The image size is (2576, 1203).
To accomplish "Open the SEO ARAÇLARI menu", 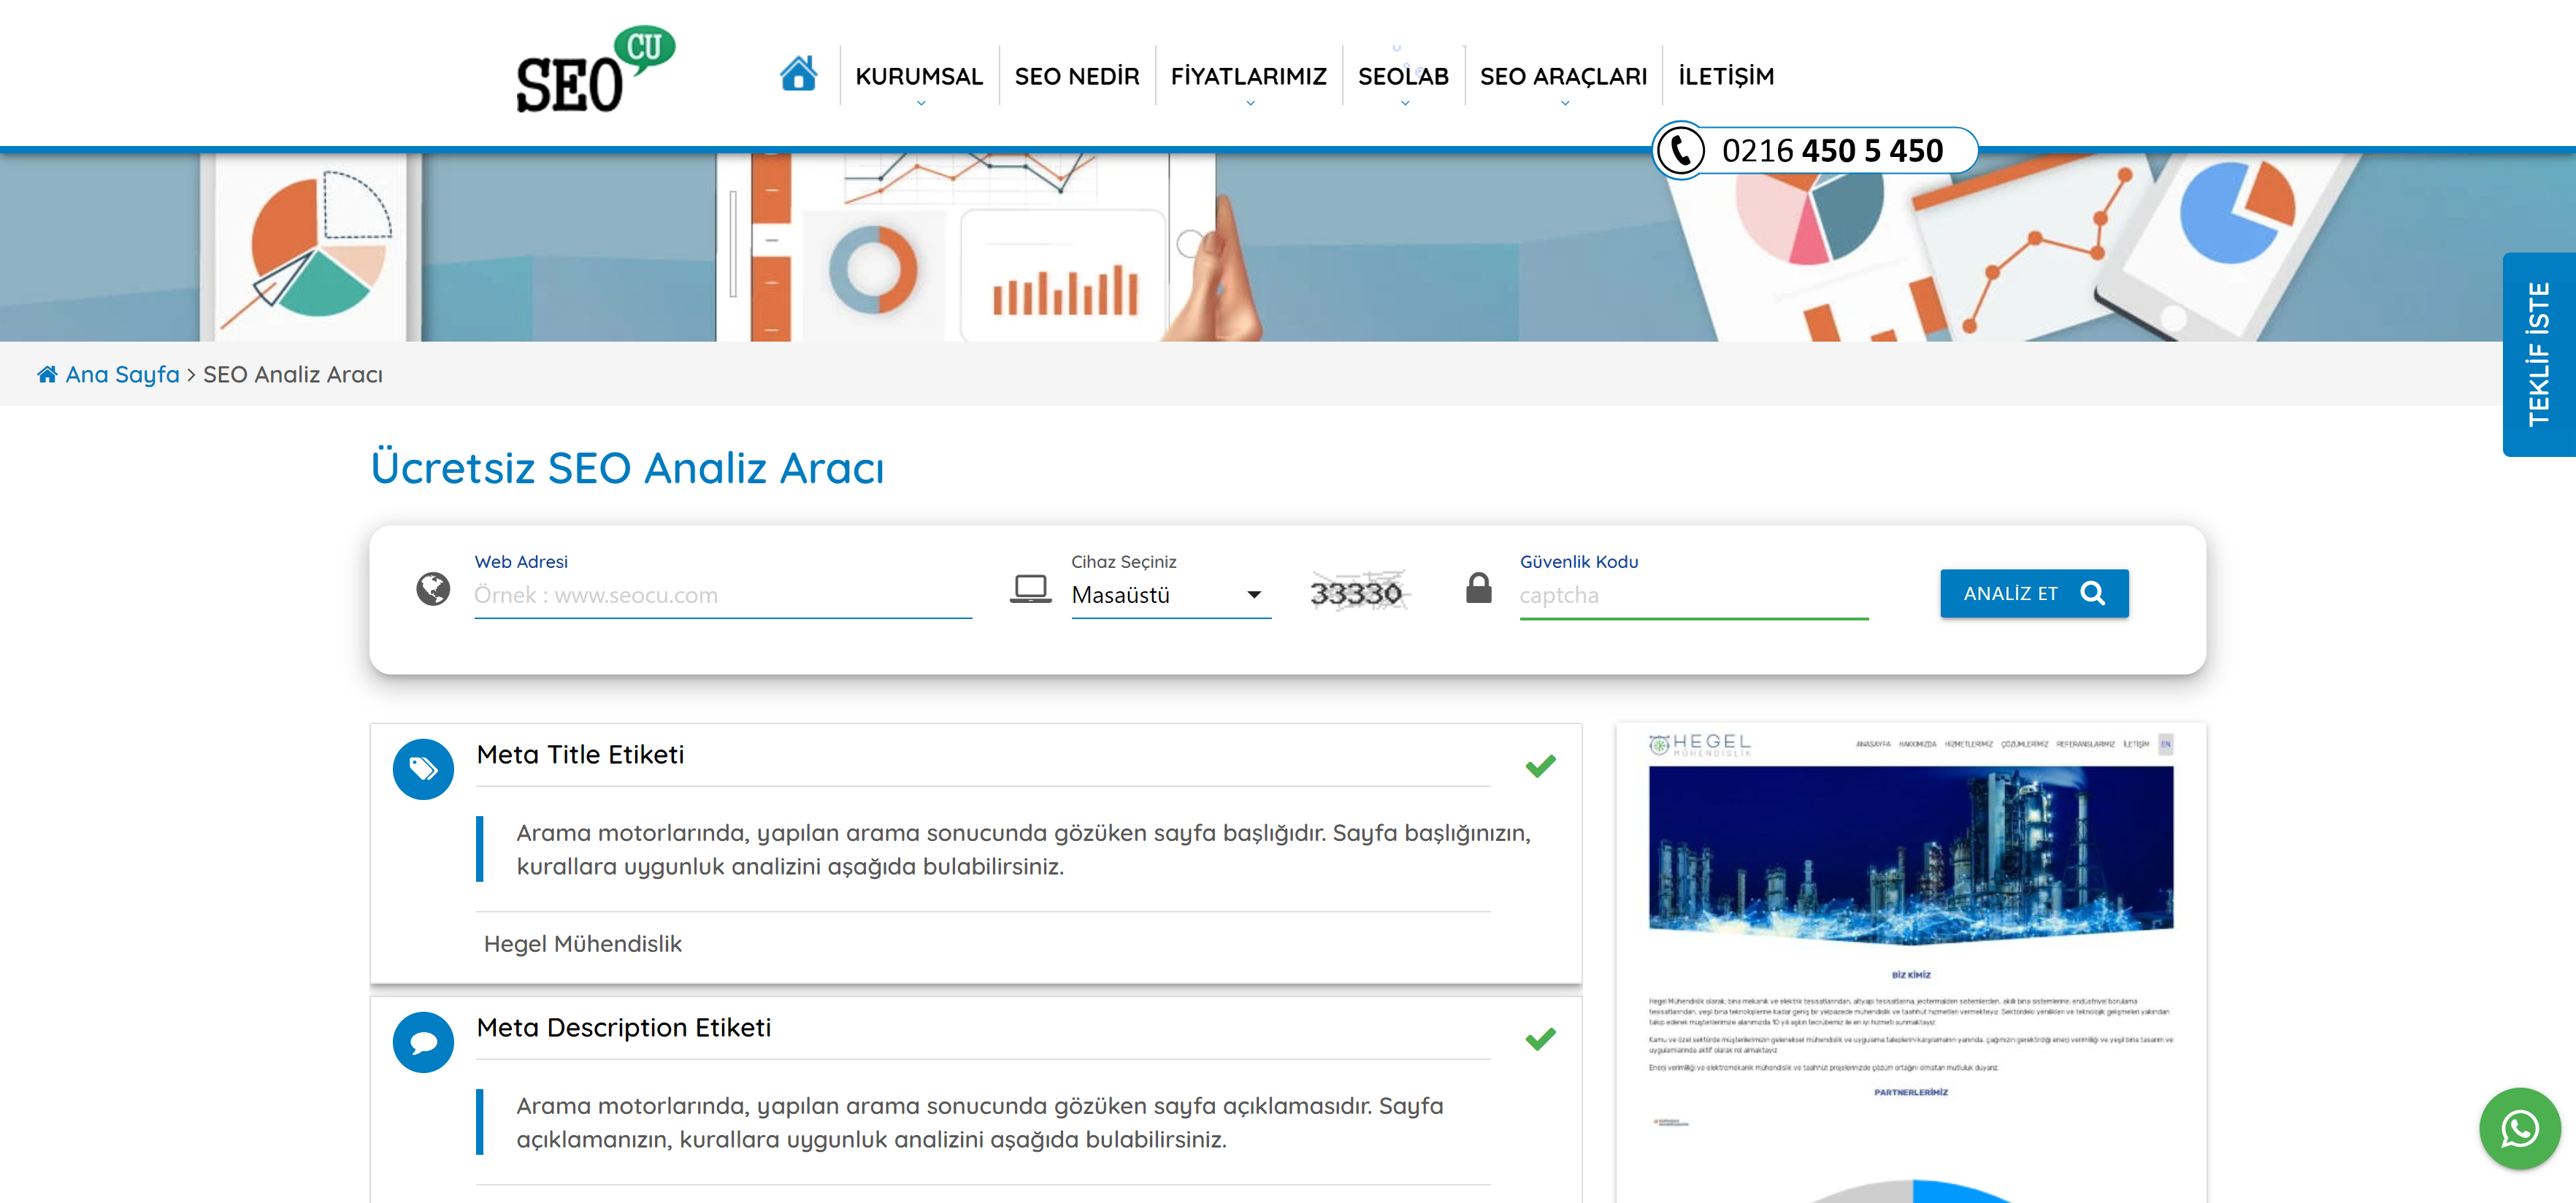I will pos(1563,76).
